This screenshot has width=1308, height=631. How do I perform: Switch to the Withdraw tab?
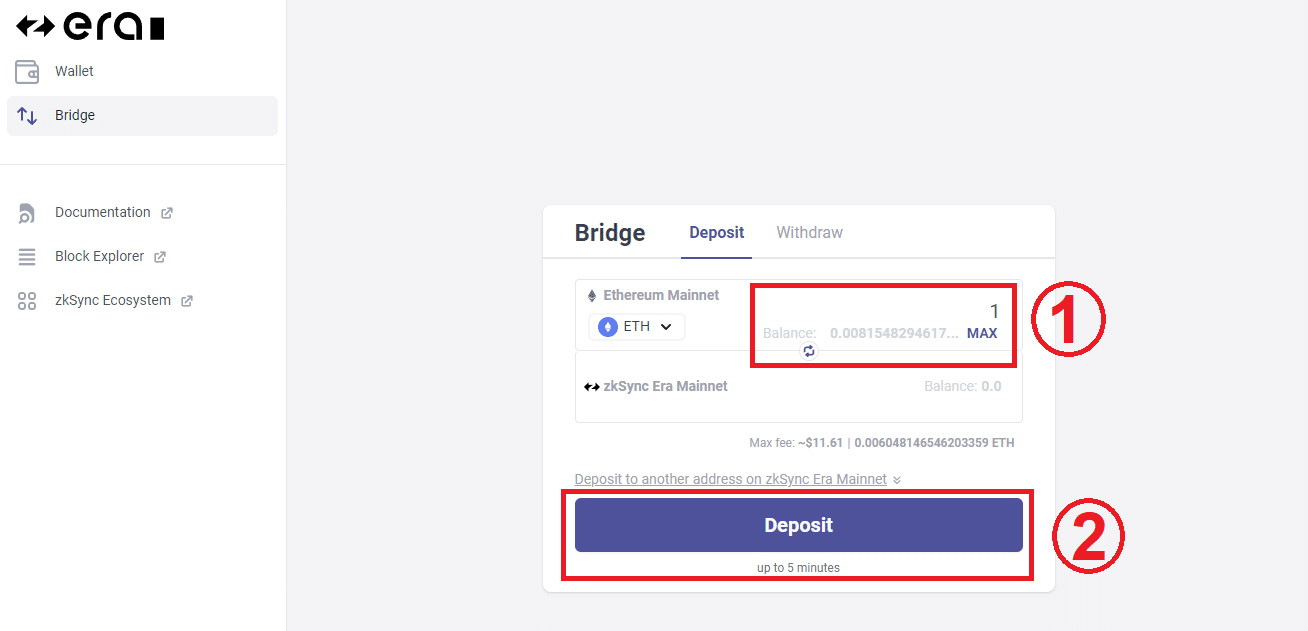[809, 232]
